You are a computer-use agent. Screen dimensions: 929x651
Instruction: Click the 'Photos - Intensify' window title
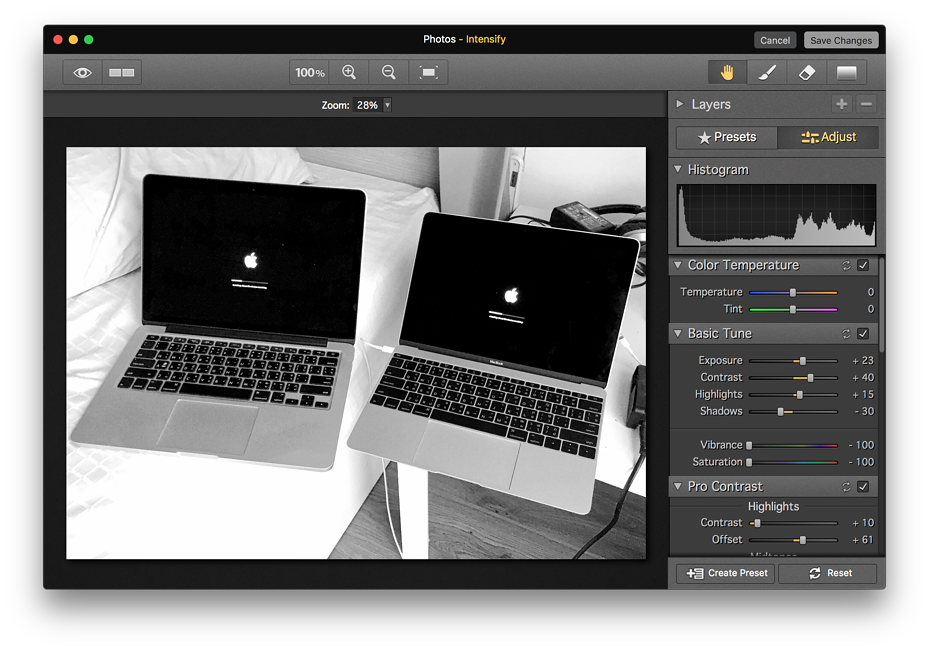pos(464,39)
